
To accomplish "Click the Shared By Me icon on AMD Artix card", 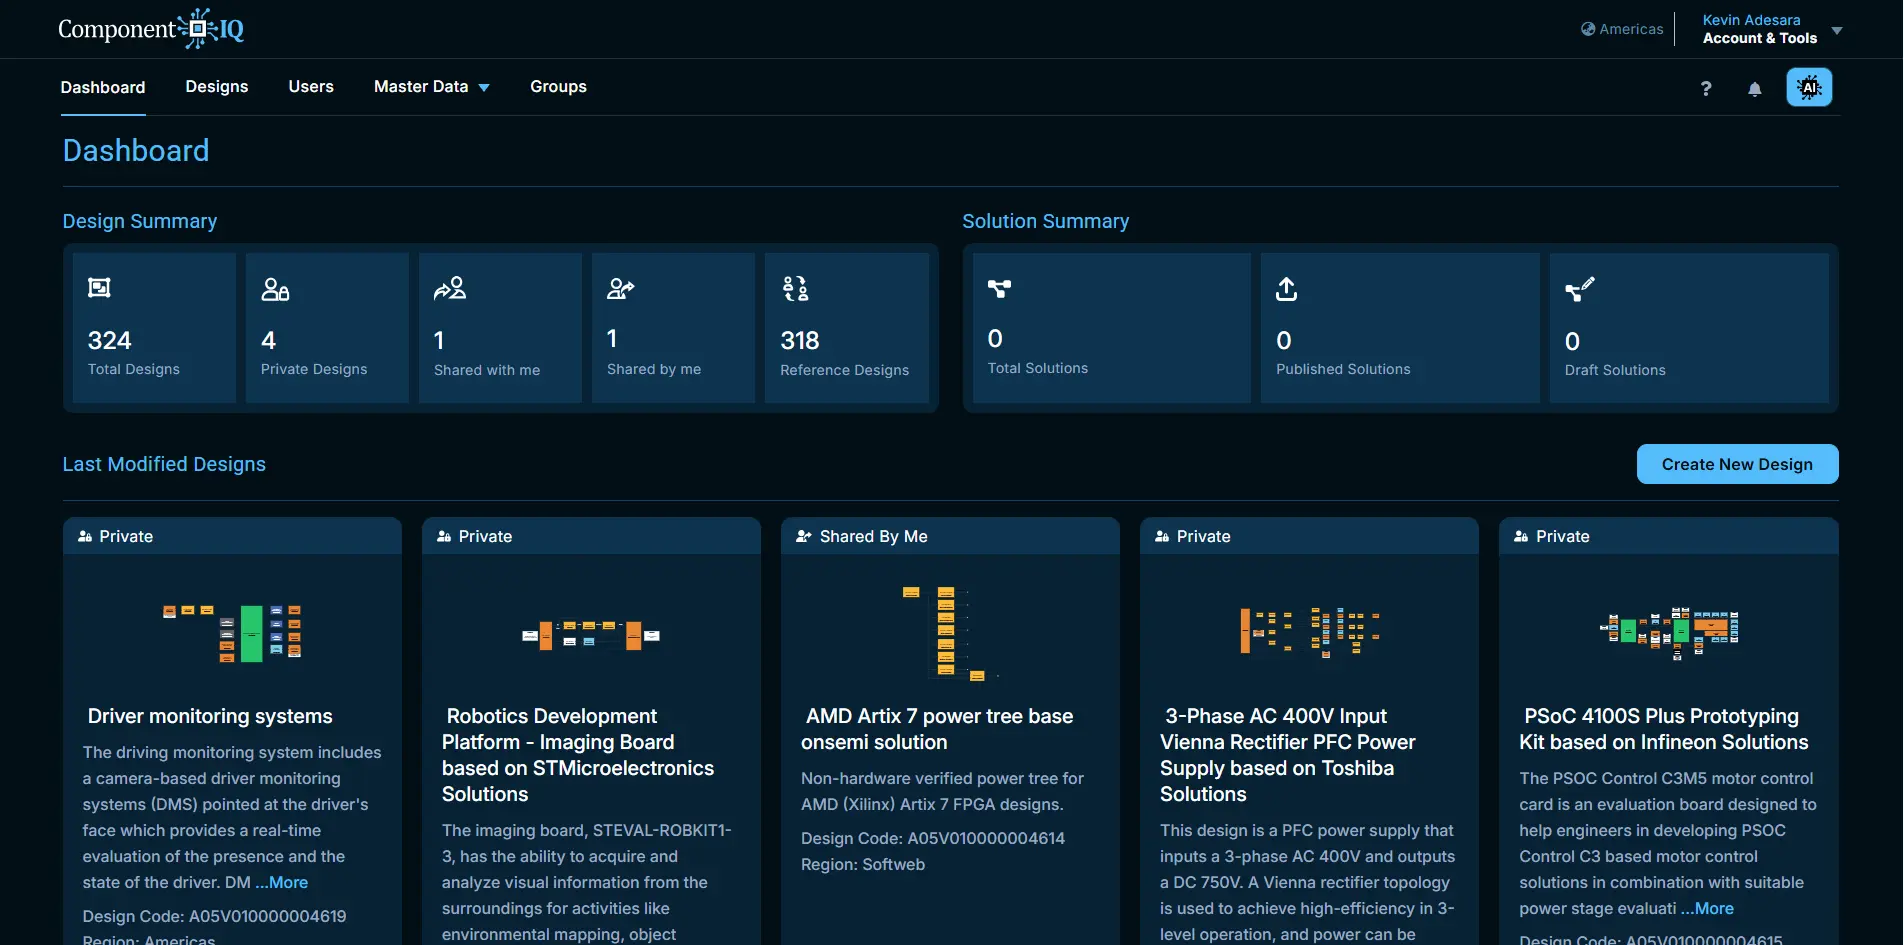I will (x=804, y=537).
